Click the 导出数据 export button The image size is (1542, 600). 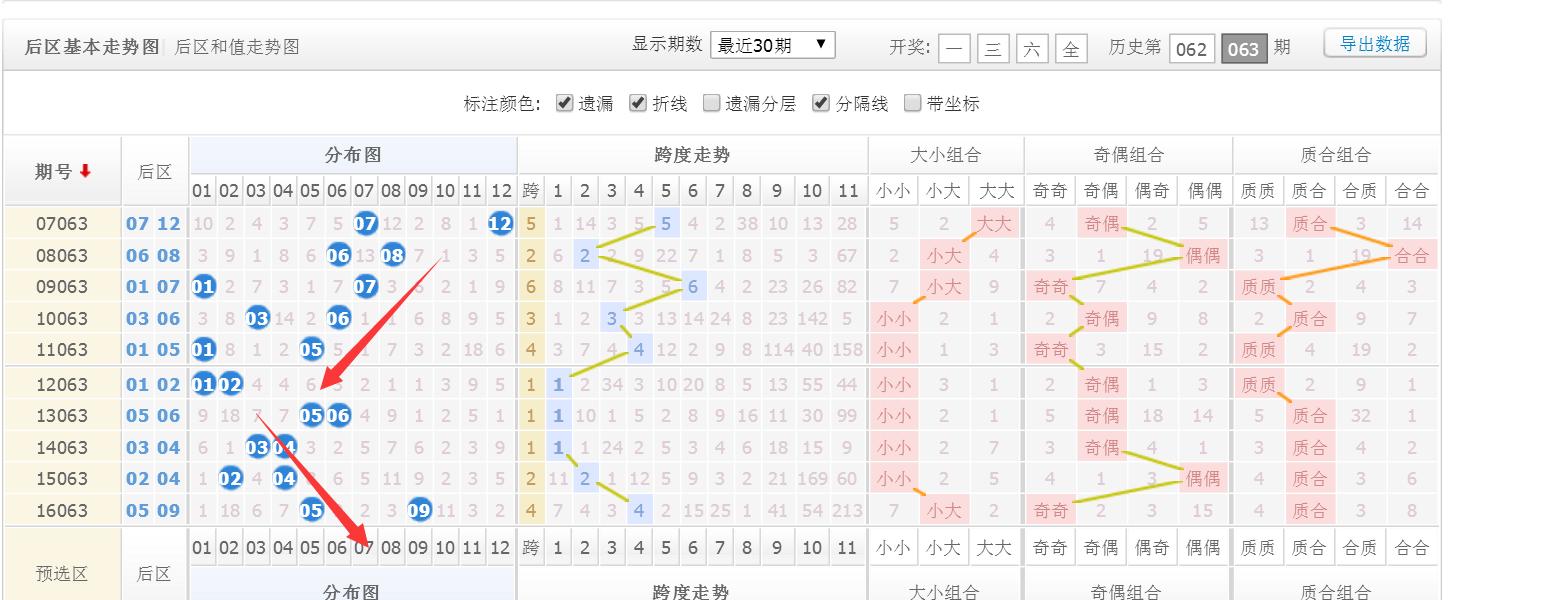[1375, 43]
